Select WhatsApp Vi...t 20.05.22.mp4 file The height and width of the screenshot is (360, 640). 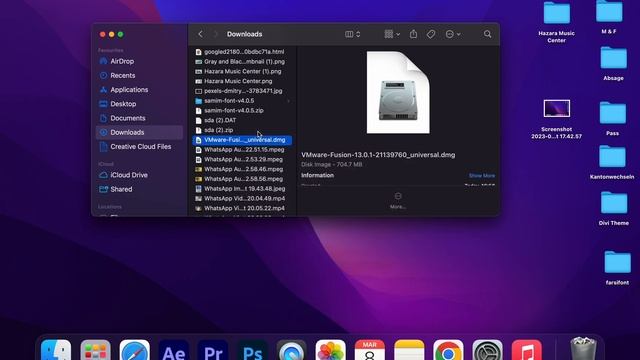pyautogui.click(x=242, y=208)
